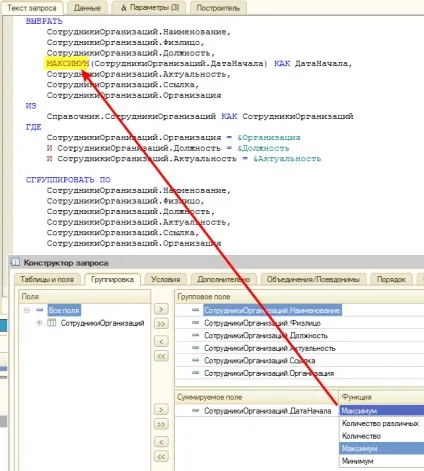This screenshot has width=424, height=471.
Task: Choose Минимум from function list
Action: tap(381, 461)
